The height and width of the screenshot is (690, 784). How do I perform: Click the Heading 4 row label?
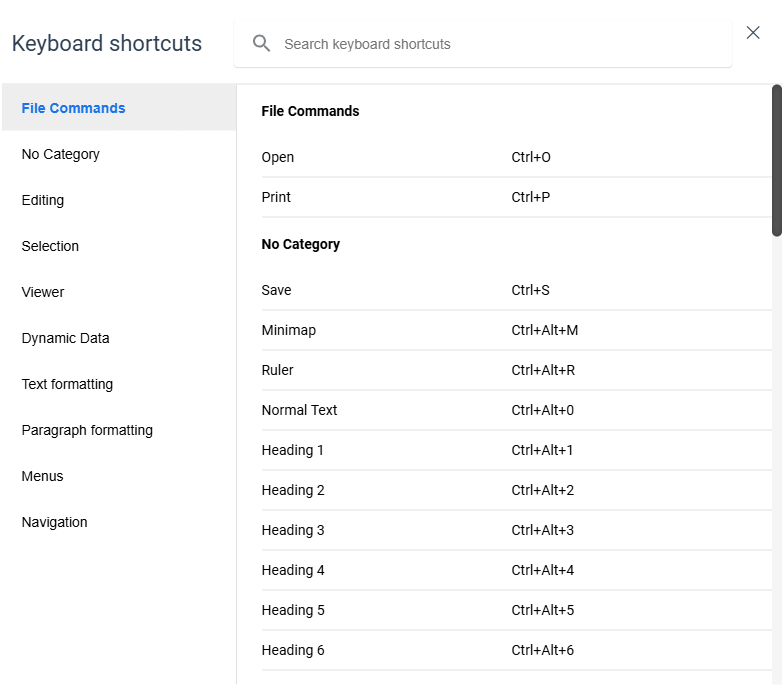click(293, 570)
